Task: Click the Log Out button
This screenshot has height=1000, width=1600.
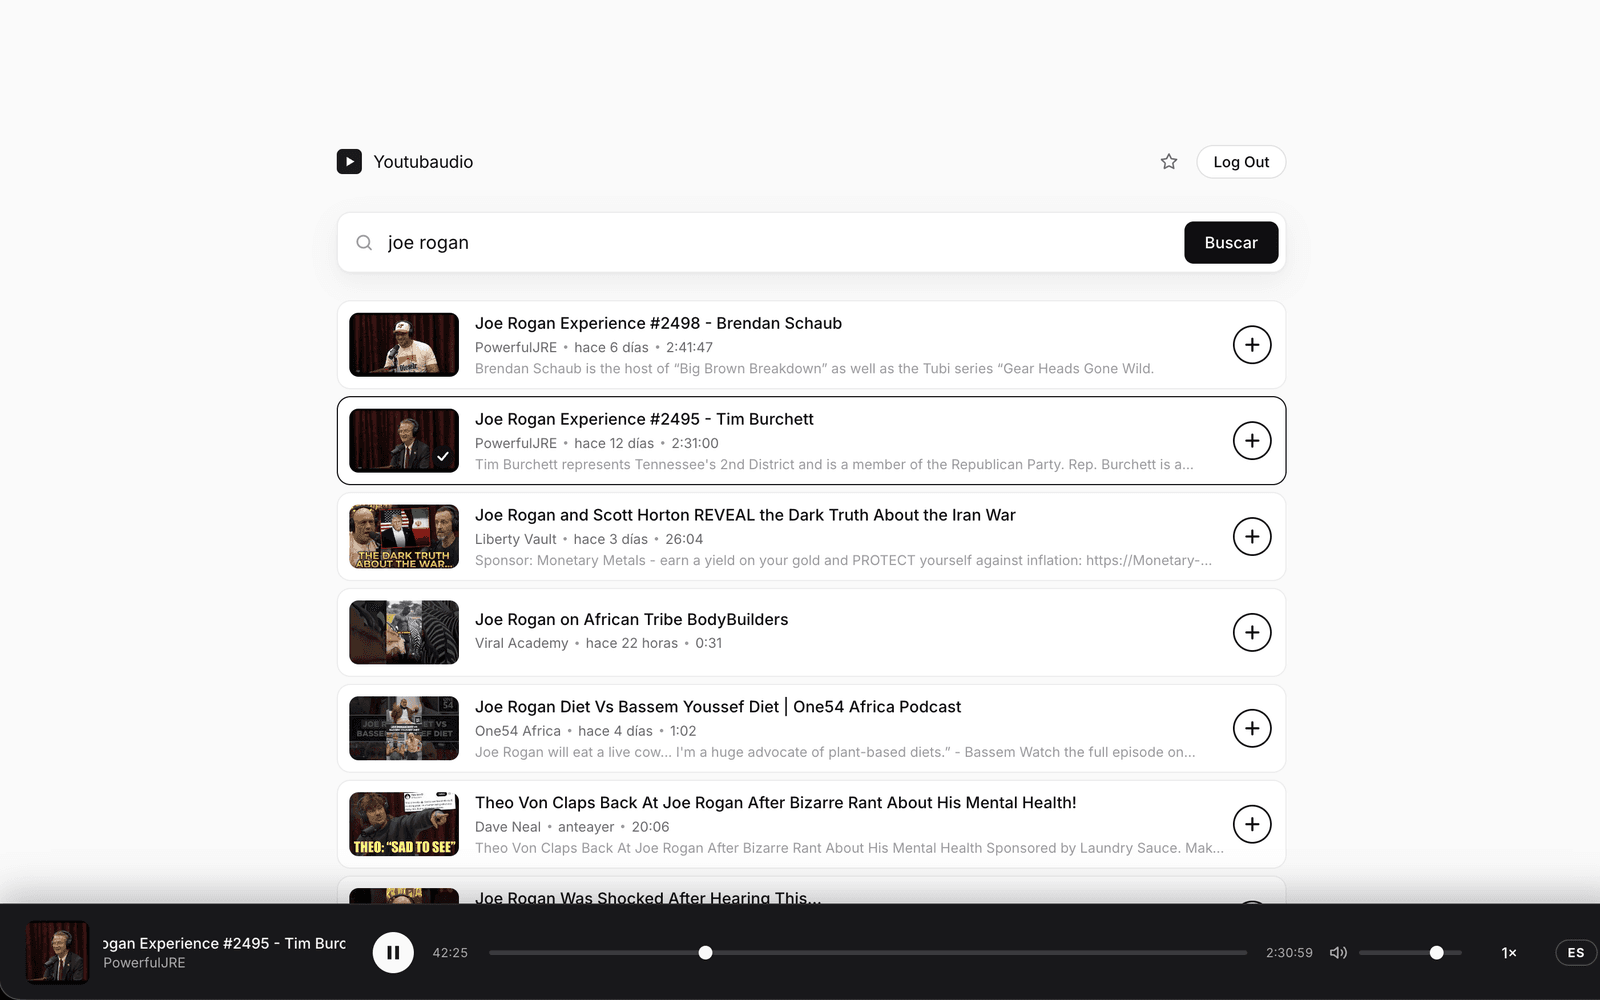Action: click(1241, 162)
